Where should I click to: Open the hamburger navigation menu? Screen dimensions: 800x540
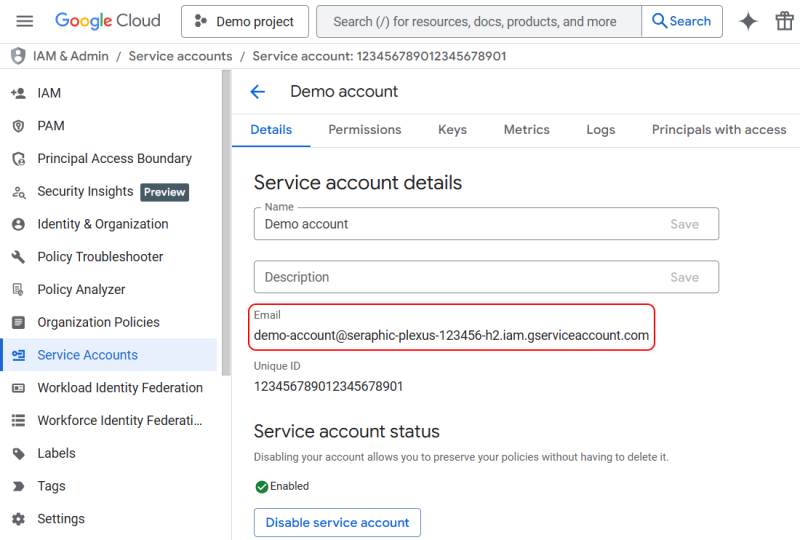click(x=25, y=21)
